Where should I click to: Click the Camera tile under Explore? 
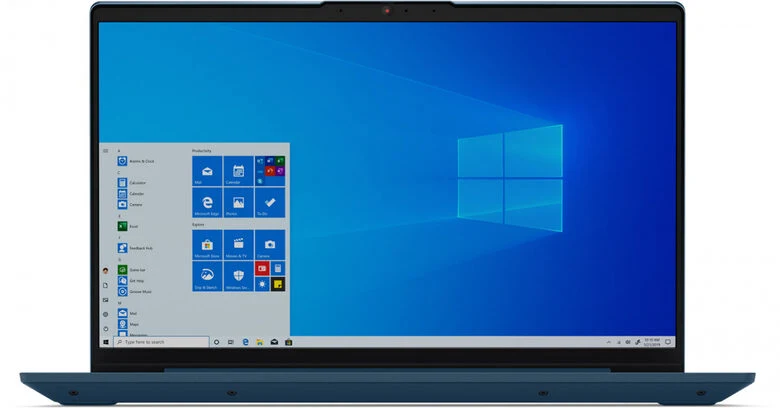click(270, 245)
